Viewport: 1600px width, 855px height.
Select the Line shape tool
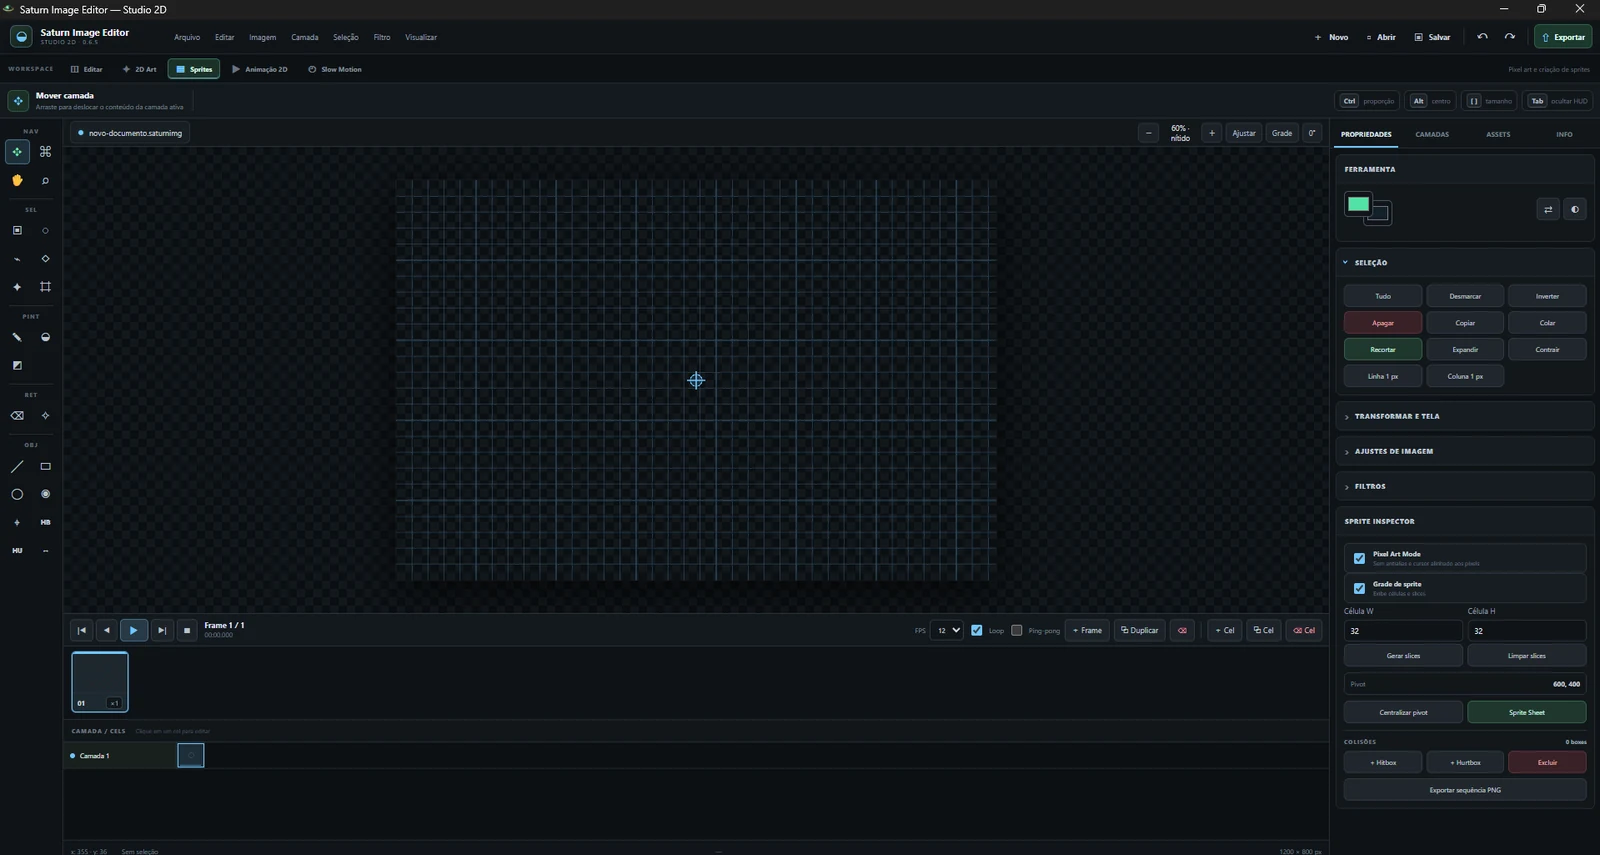click(17, 467)
